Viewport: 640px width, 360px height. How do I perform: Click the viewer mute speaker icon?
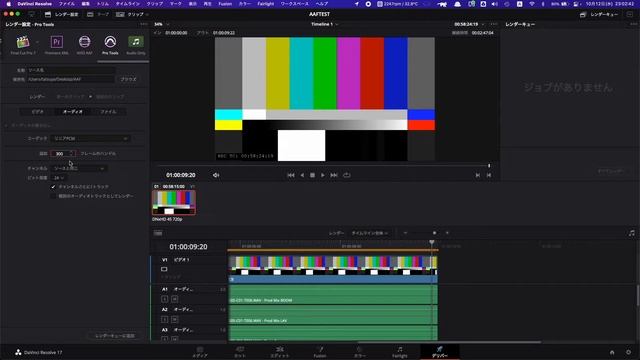point(216,175)
